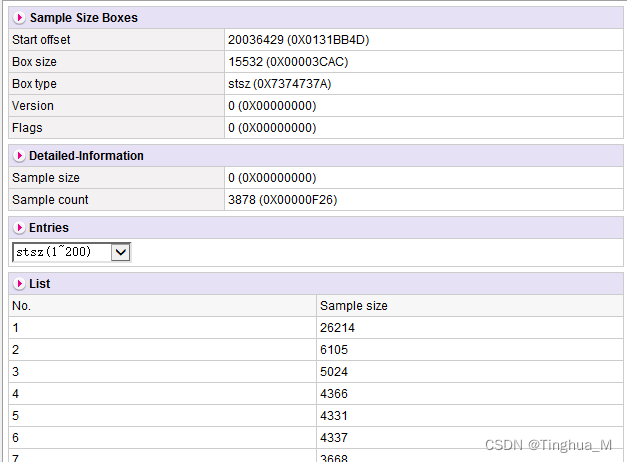
Task: Click the Sample Size Boxes section header
Action: click(316, 18)
